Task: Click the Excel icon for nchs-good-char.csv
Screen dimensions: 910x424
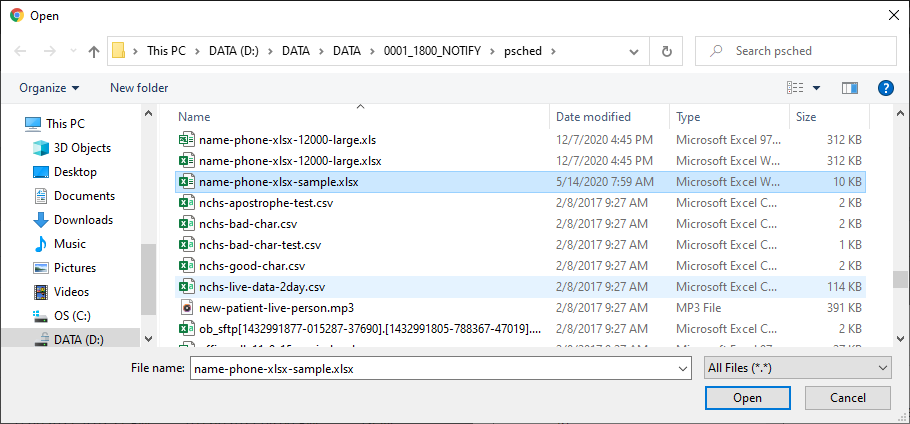Action: [185, 266]
